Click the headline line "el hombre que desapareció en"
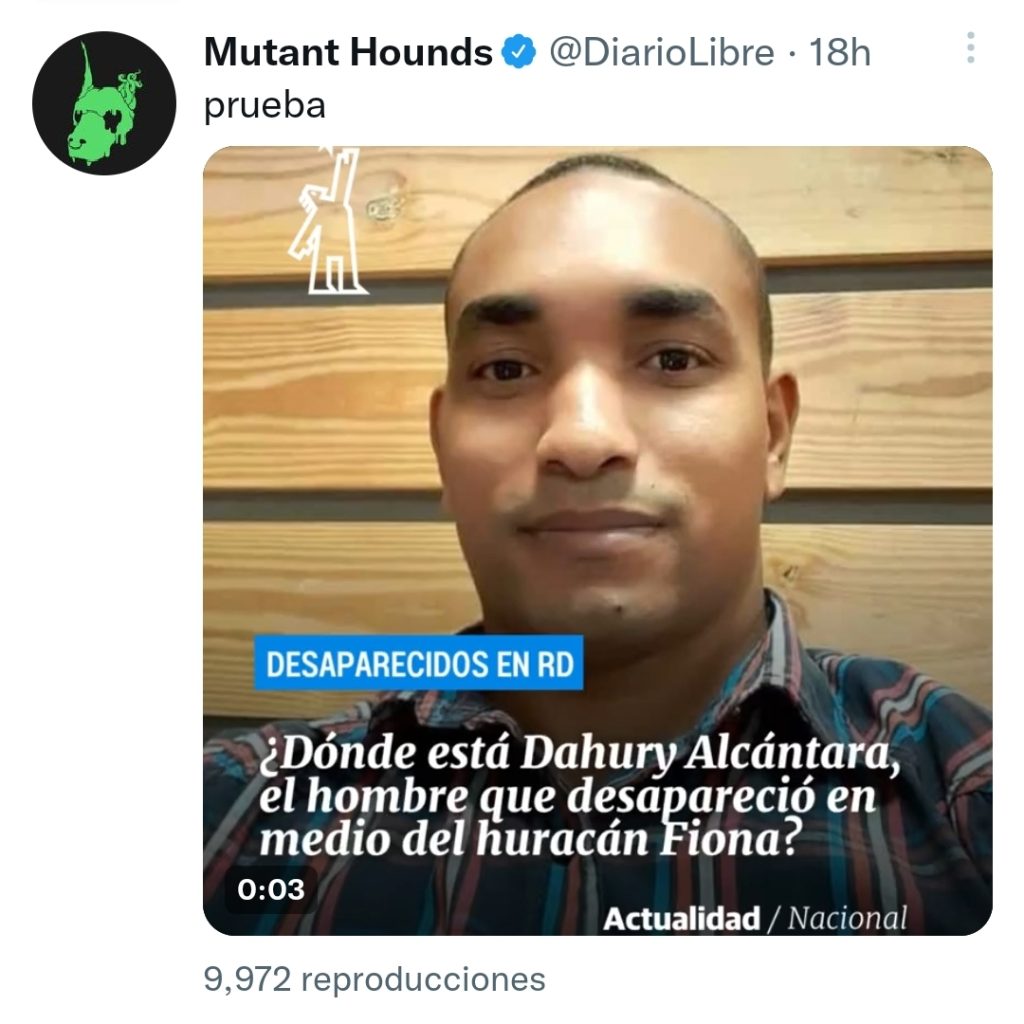Screen dimensions: 1024x1024 coord(567,797)
